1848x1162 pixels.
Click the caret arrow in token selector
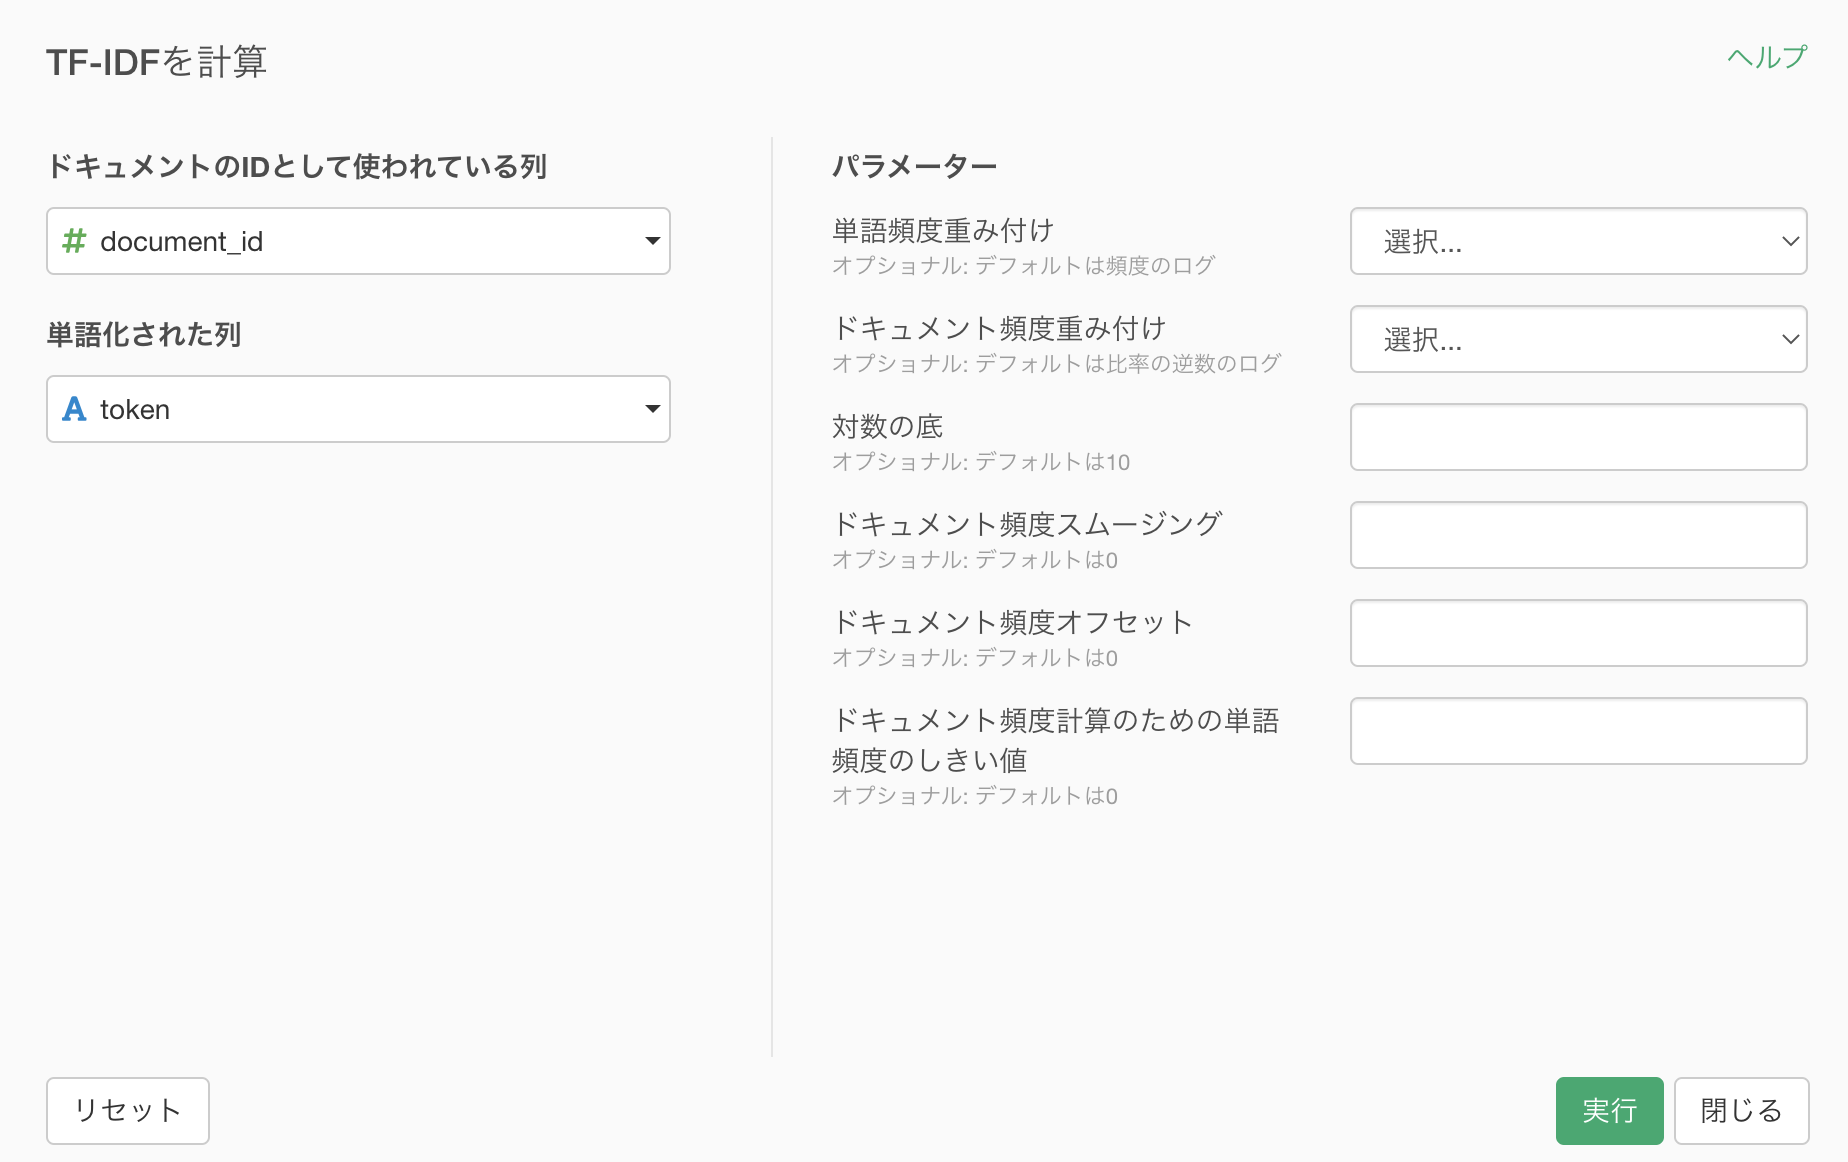pos(652,409)
